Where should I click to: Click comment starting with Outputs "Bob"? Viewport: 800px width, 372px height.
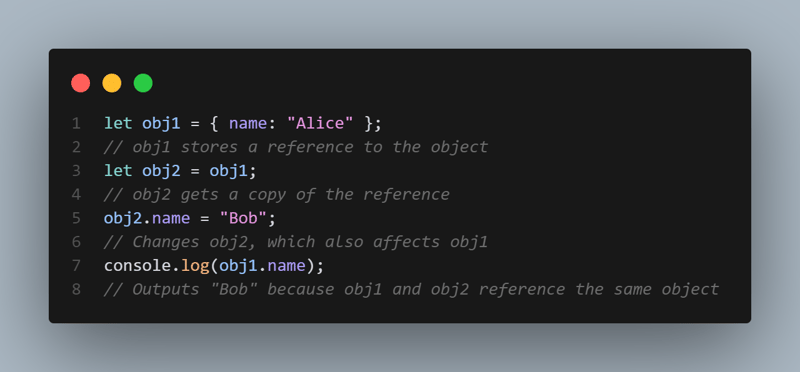[411, 289]
